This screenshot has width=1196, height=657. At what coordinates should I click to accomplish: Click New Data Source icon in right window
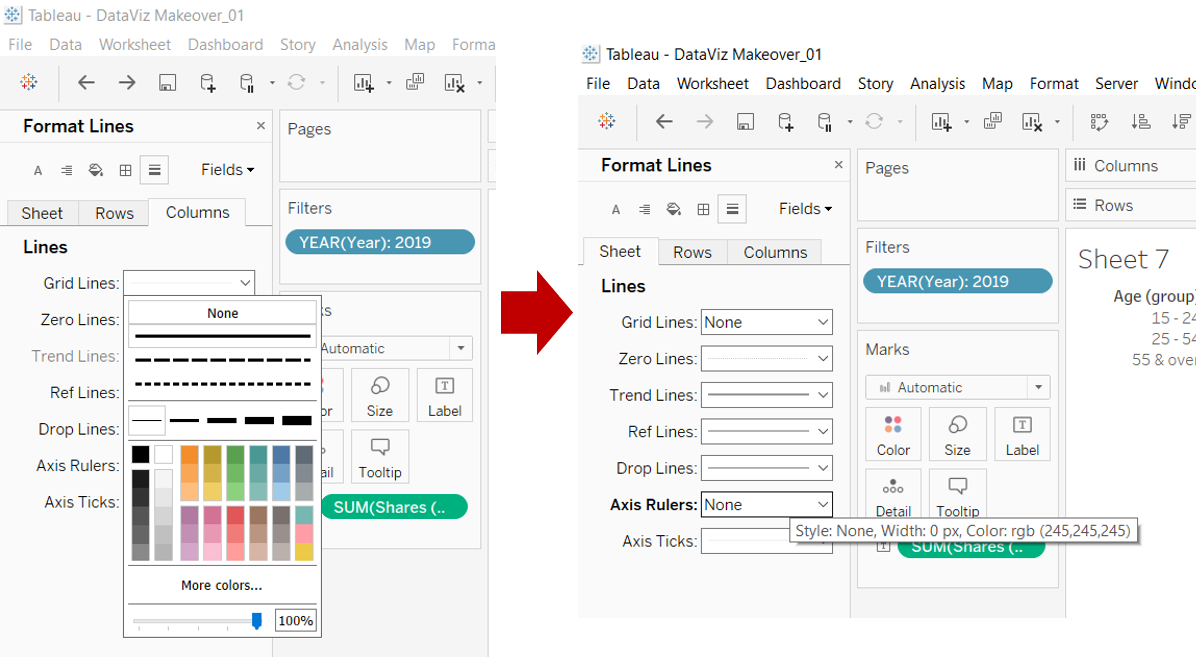(786, 122)
